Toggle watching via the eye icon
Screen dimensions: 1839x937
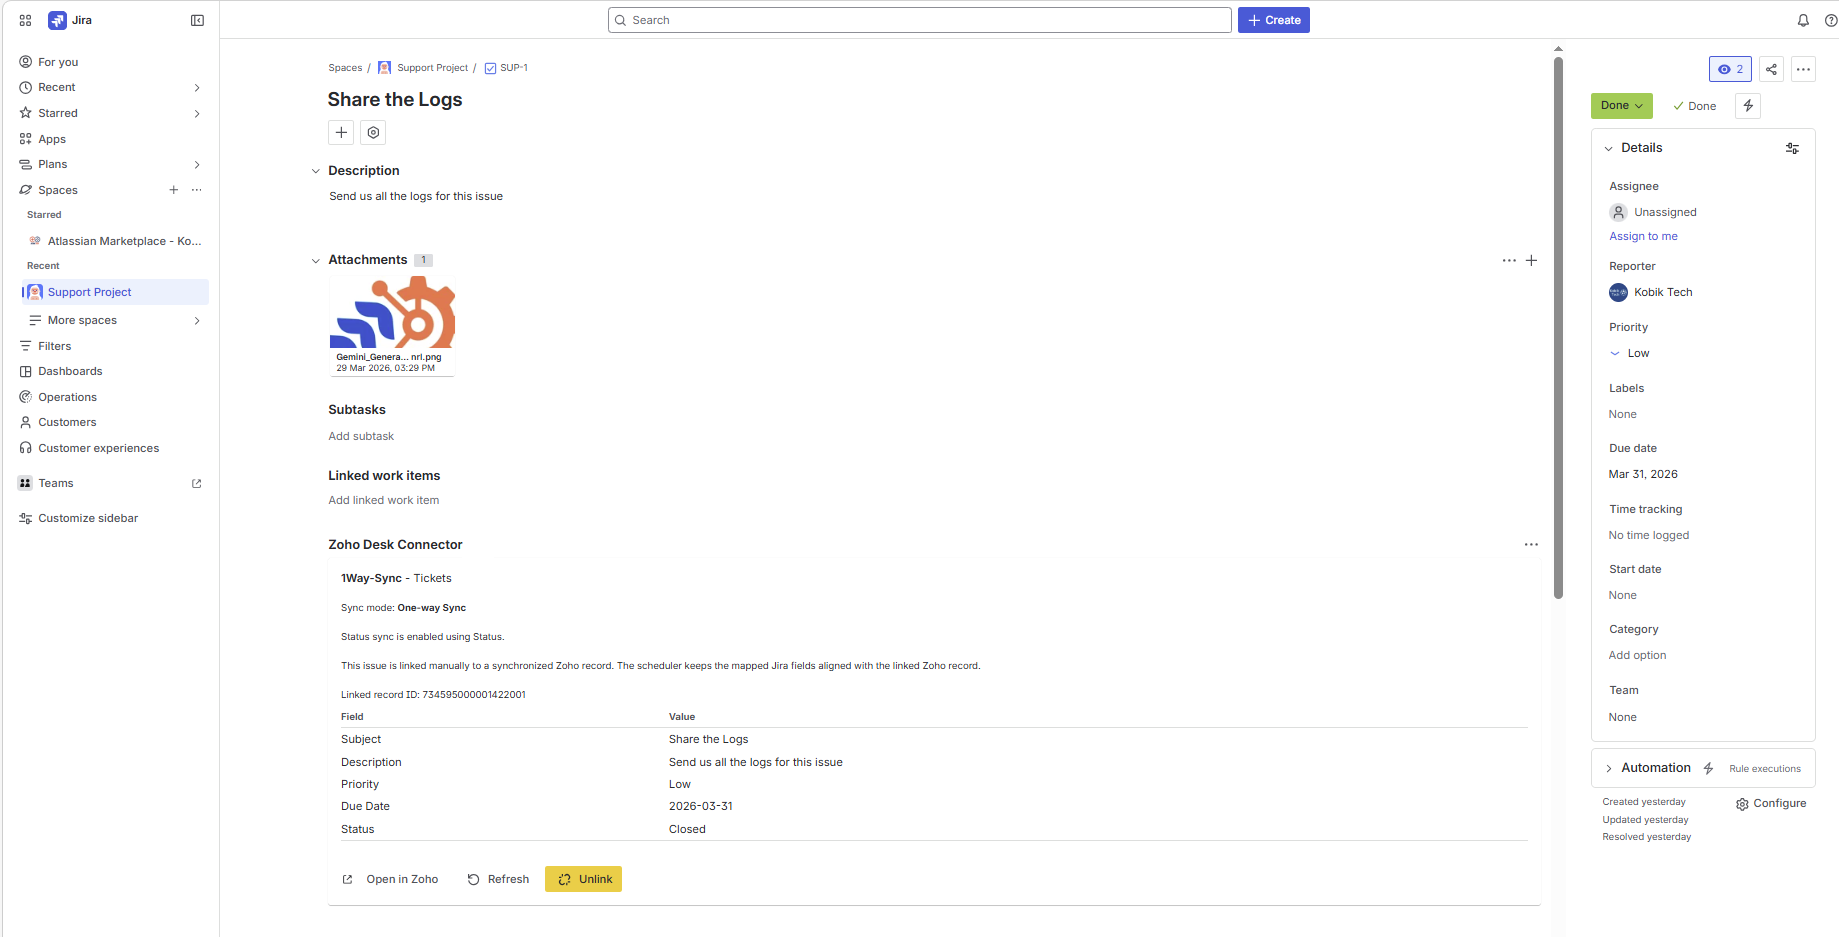pyautogui.click(x=1730, y=69)
